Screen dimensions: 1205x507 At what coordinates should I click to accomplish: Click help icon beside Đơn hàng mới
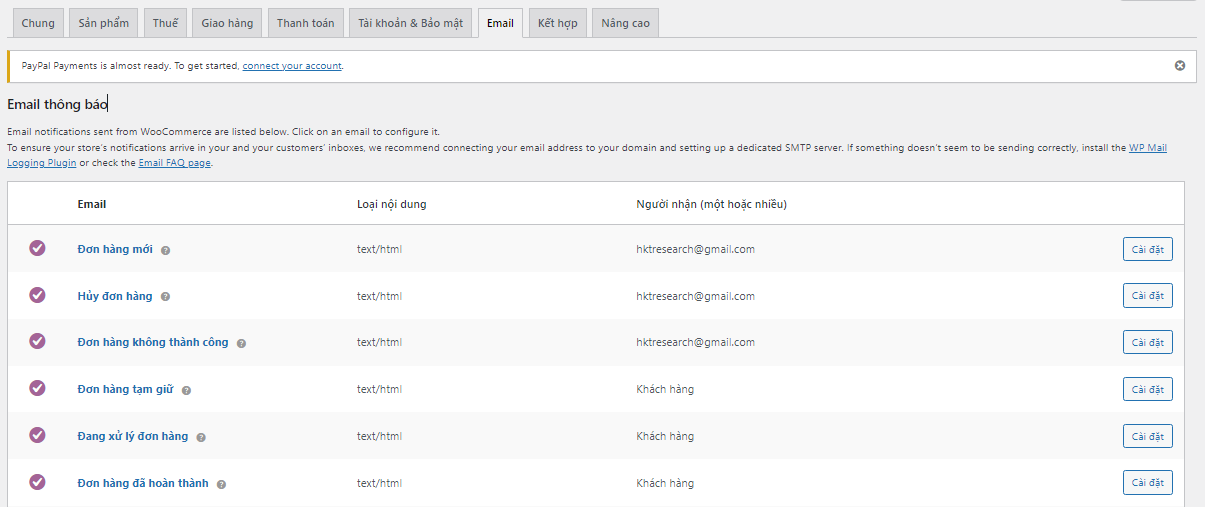166,250
